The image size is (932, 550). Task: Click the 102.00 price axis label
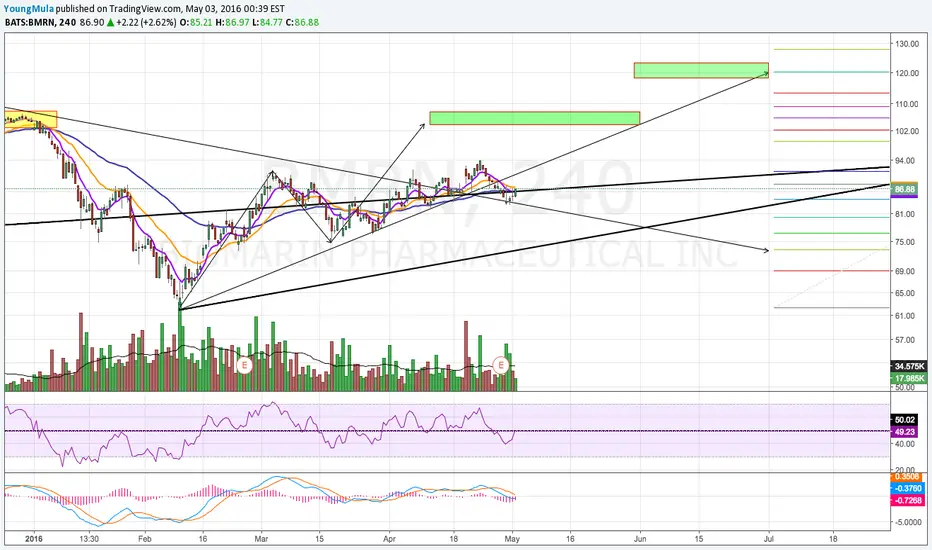point(906,131)
